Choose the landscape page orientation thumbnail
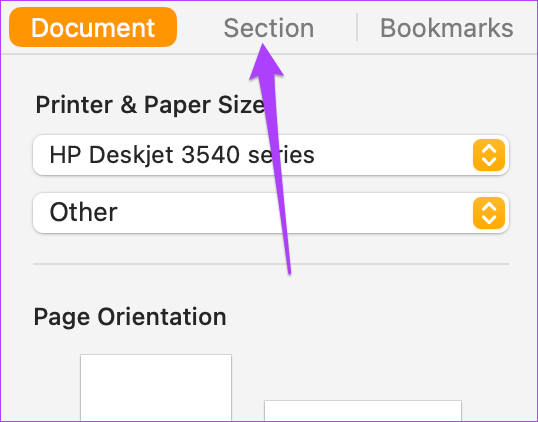538x422 pixels. pos(363,411)
